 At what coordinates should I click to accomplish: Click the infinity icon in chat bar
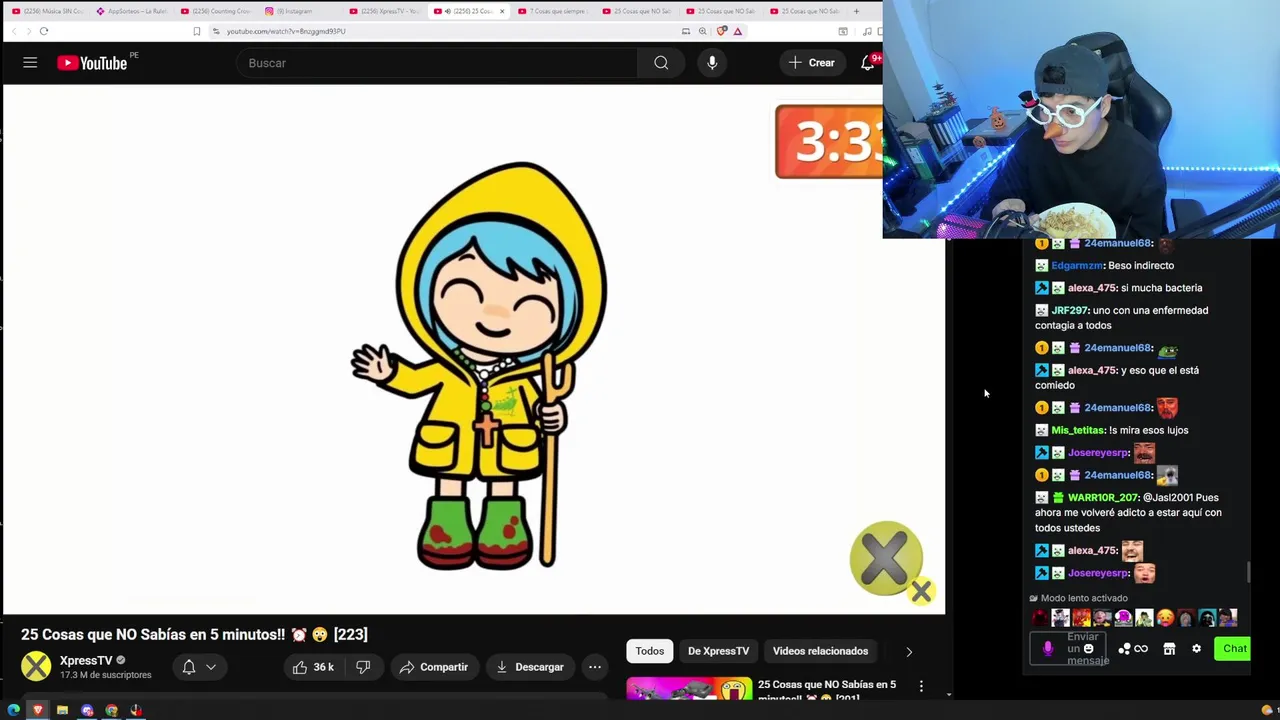point(1141,649)
